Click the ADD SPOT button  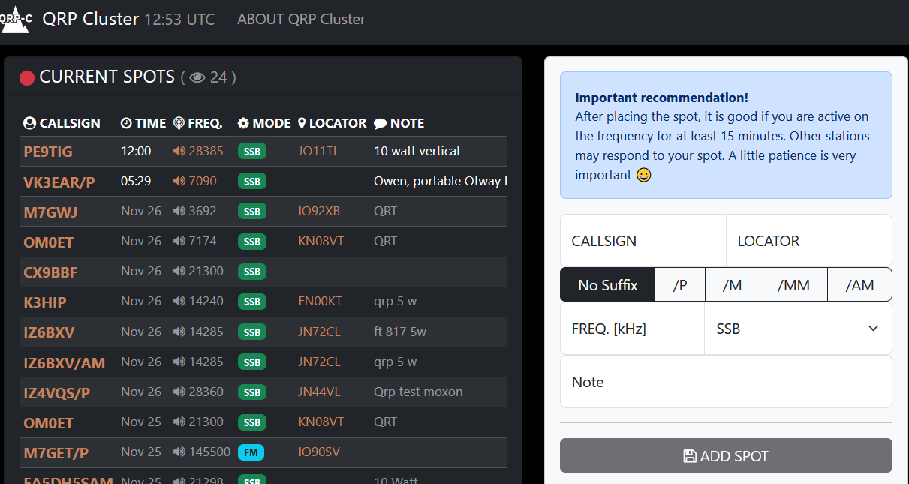[x=726, y=456]
